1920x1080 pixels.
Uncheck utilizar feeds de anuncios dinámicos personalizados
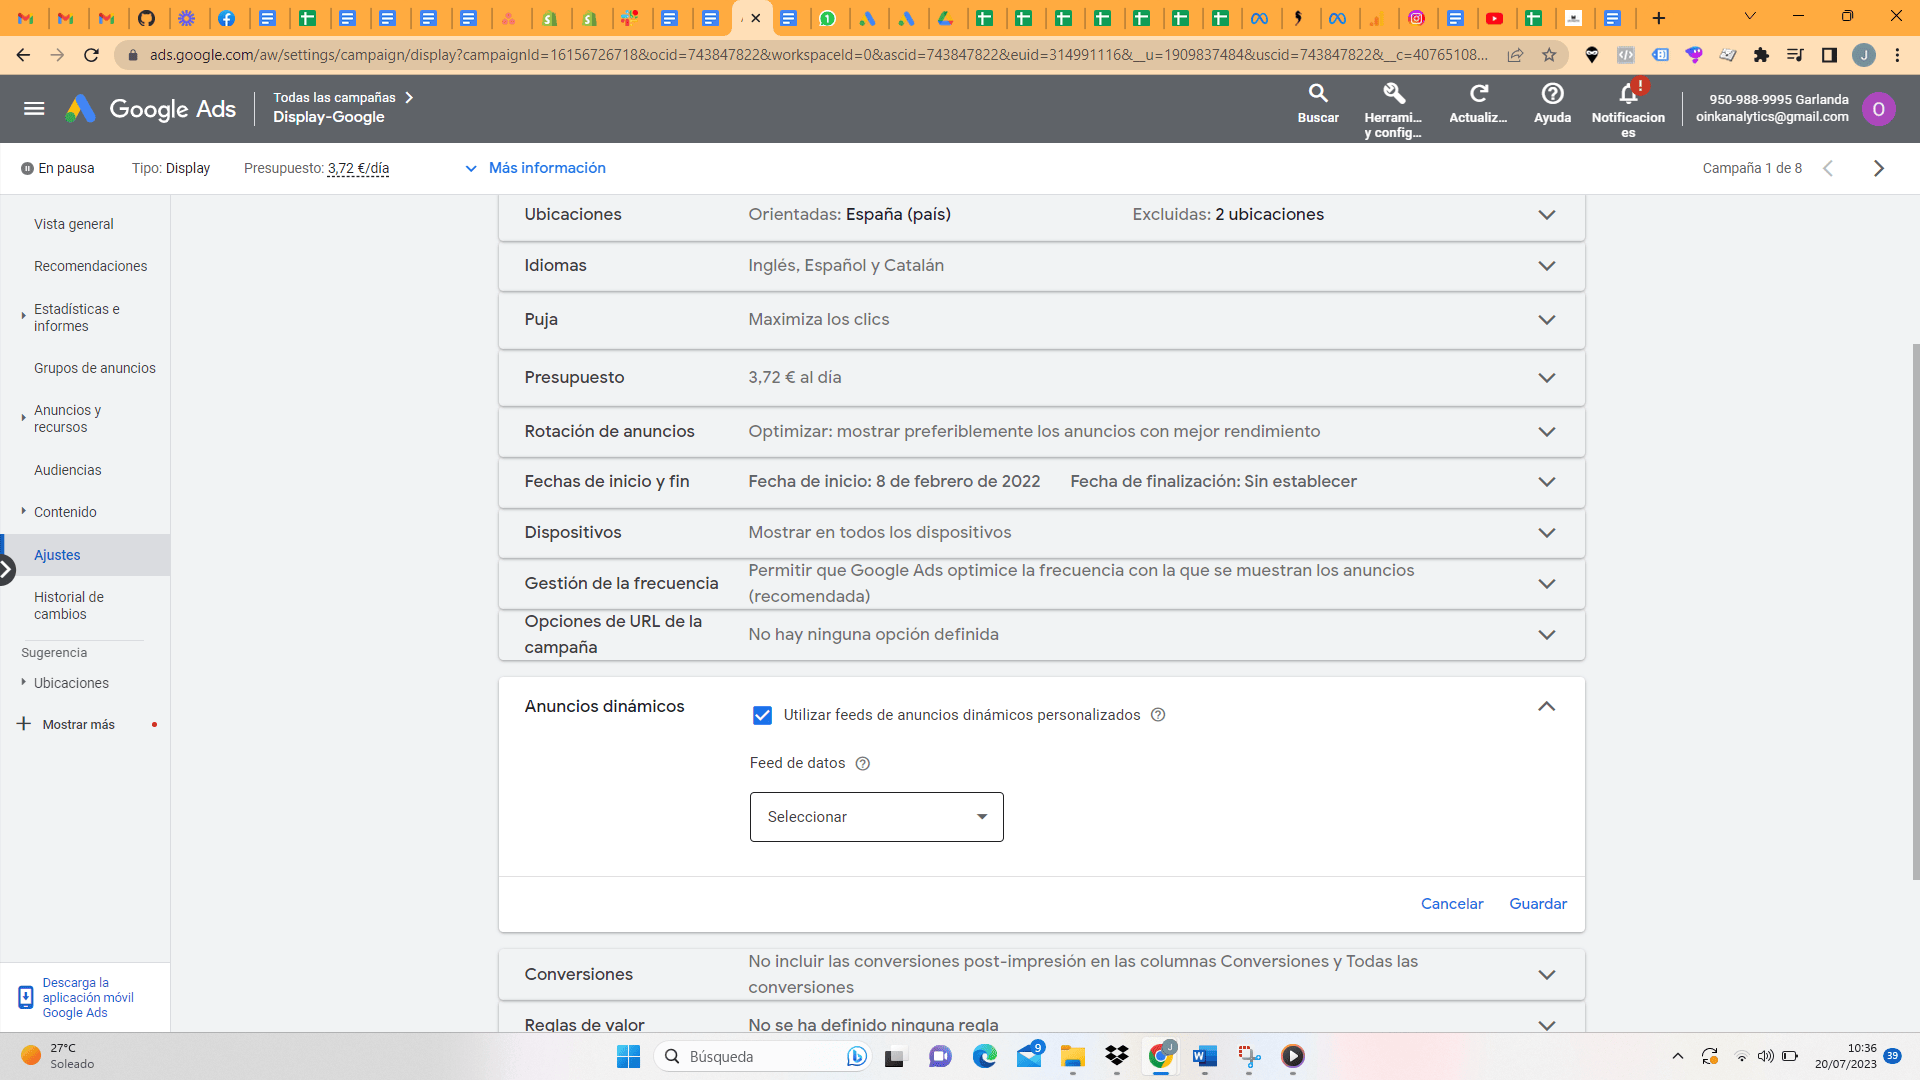763,715
